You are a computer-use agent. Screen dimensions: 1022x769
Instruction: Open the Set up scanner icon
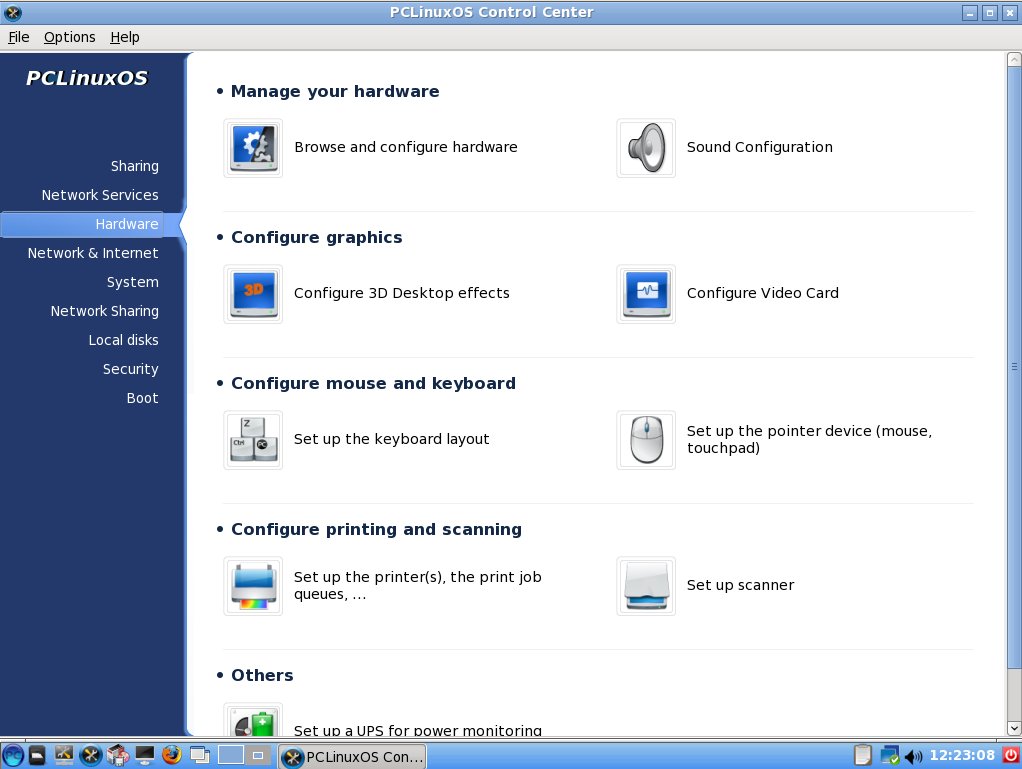click(646, 586)
